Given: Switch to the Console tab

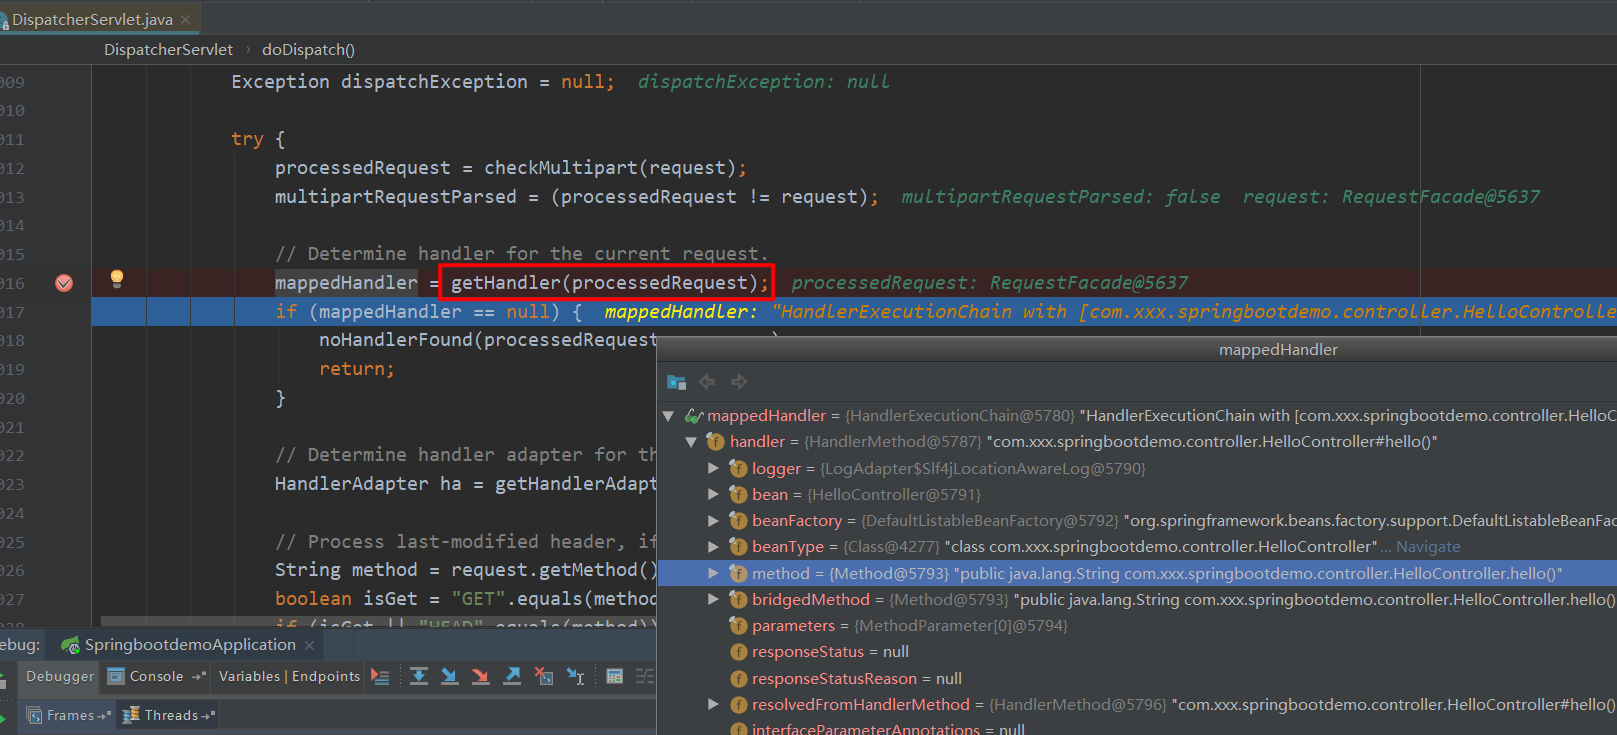Looking at the screenshot, I should [156, 677].
